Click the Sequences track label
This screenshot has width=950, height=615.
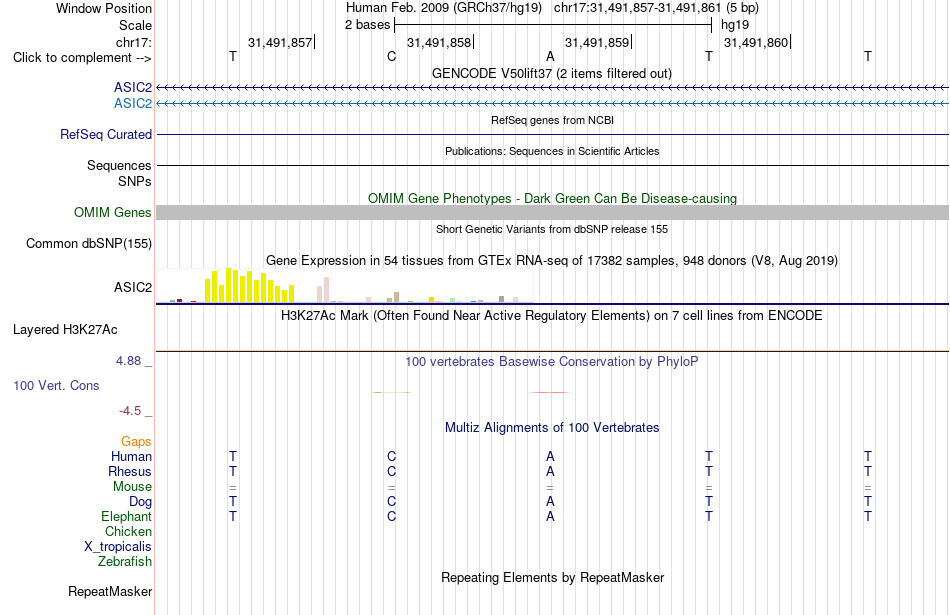(119, 165)
